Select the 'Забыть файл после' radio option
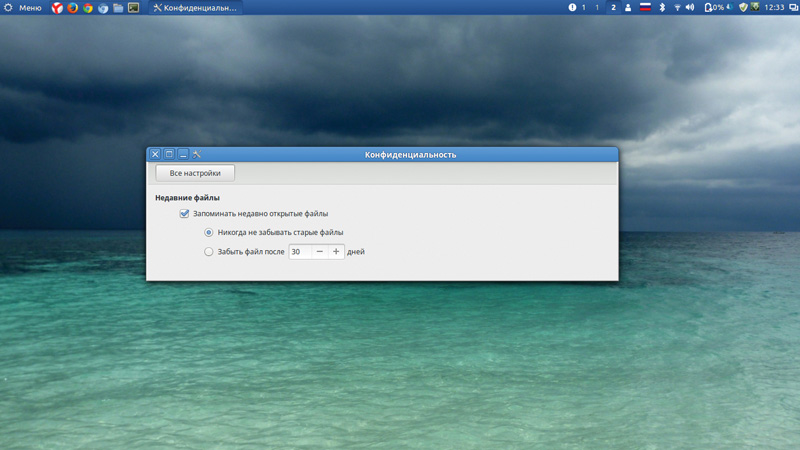Viewport: 800px width, 450px height. [209, 252]
